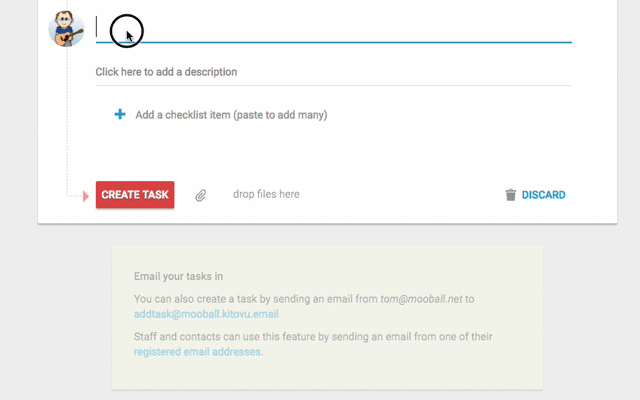This screenshot has width=640, height=400.
Task: Open the addtask@mooball.kitovu.email link
Action: pos(206,314)
